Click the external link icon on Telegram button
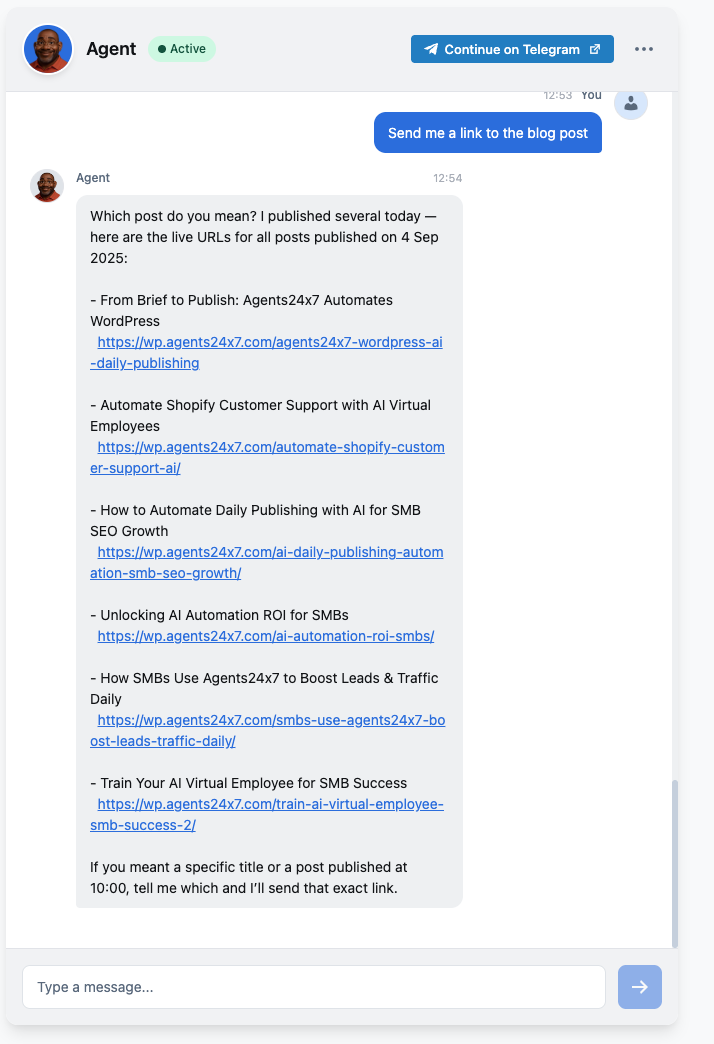 click(x=593, y=48)
